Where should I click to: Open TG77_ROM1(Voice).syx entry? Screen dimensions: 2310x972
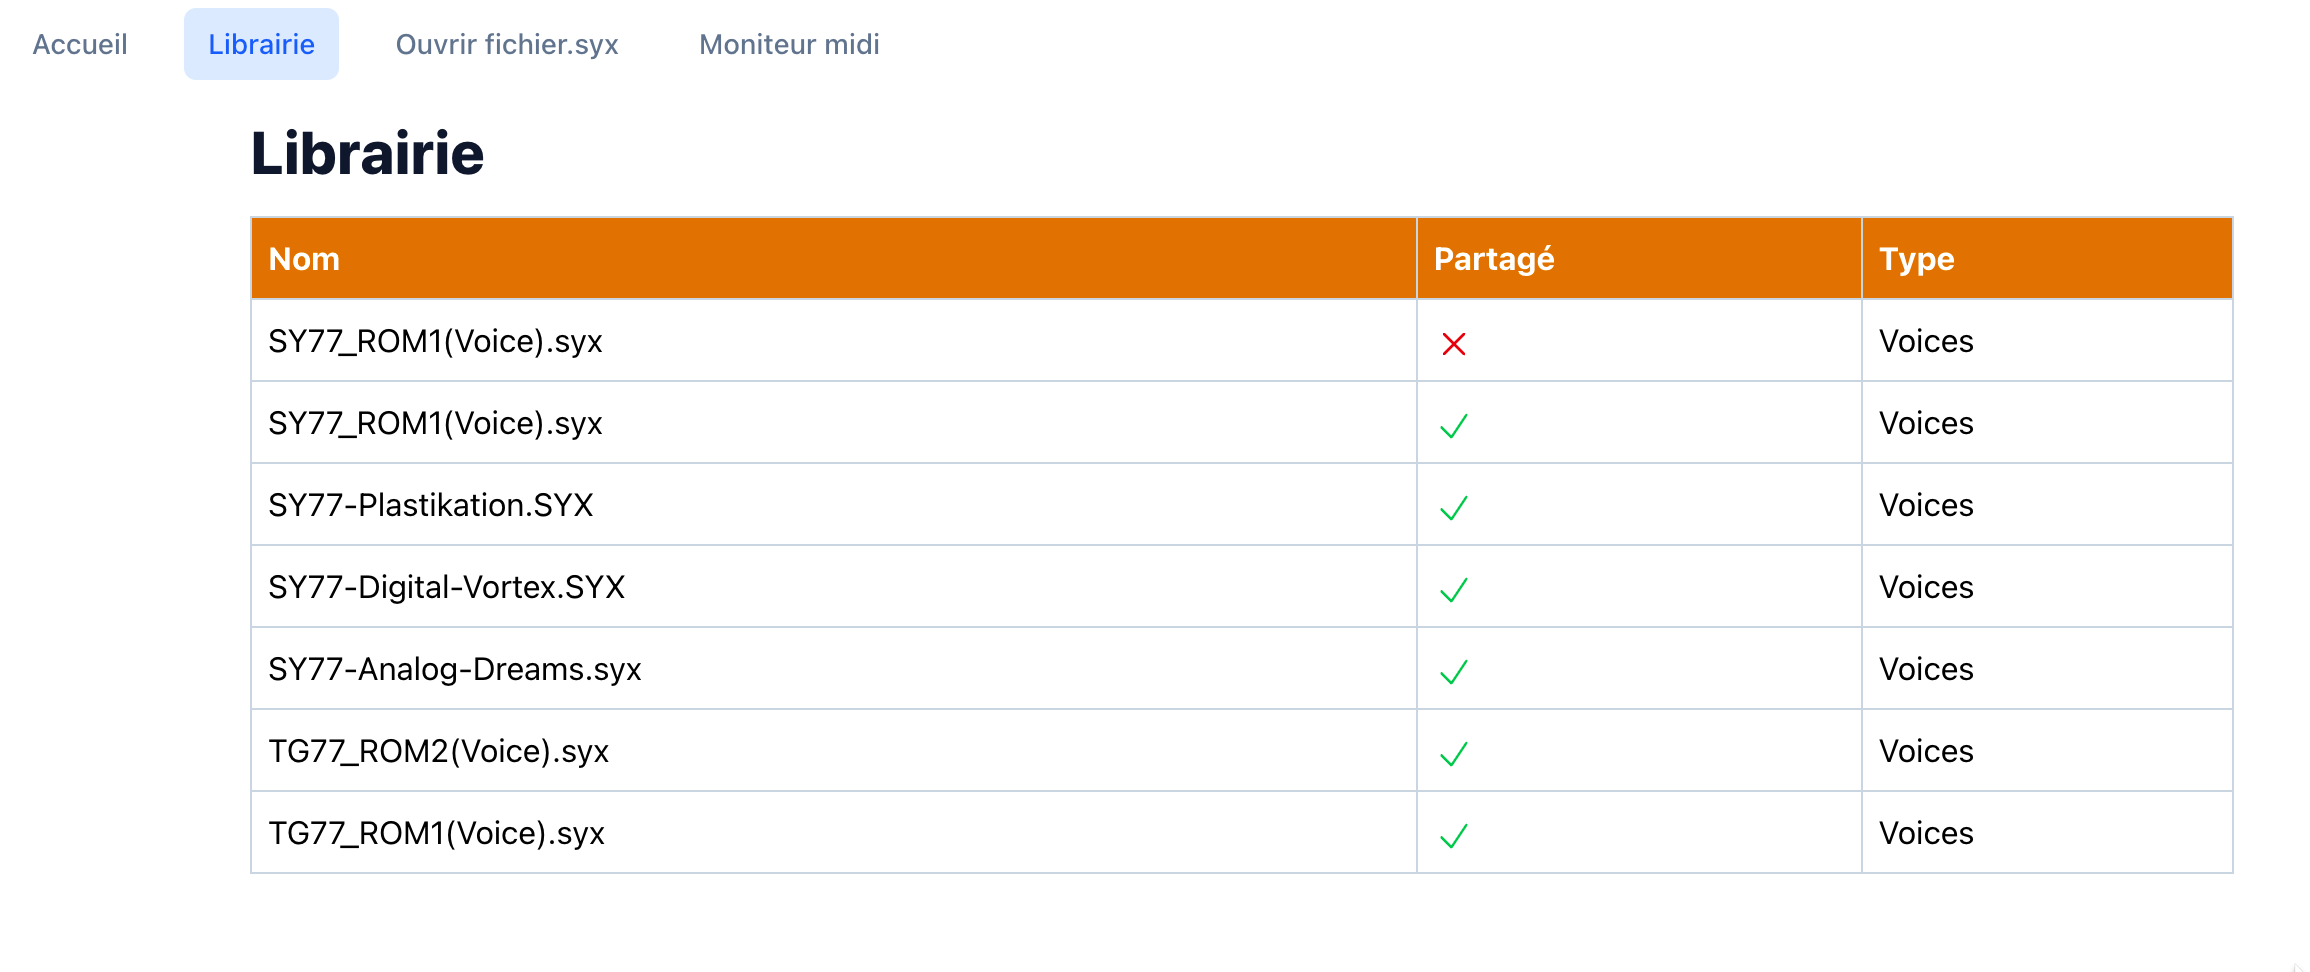coord(437,833)
